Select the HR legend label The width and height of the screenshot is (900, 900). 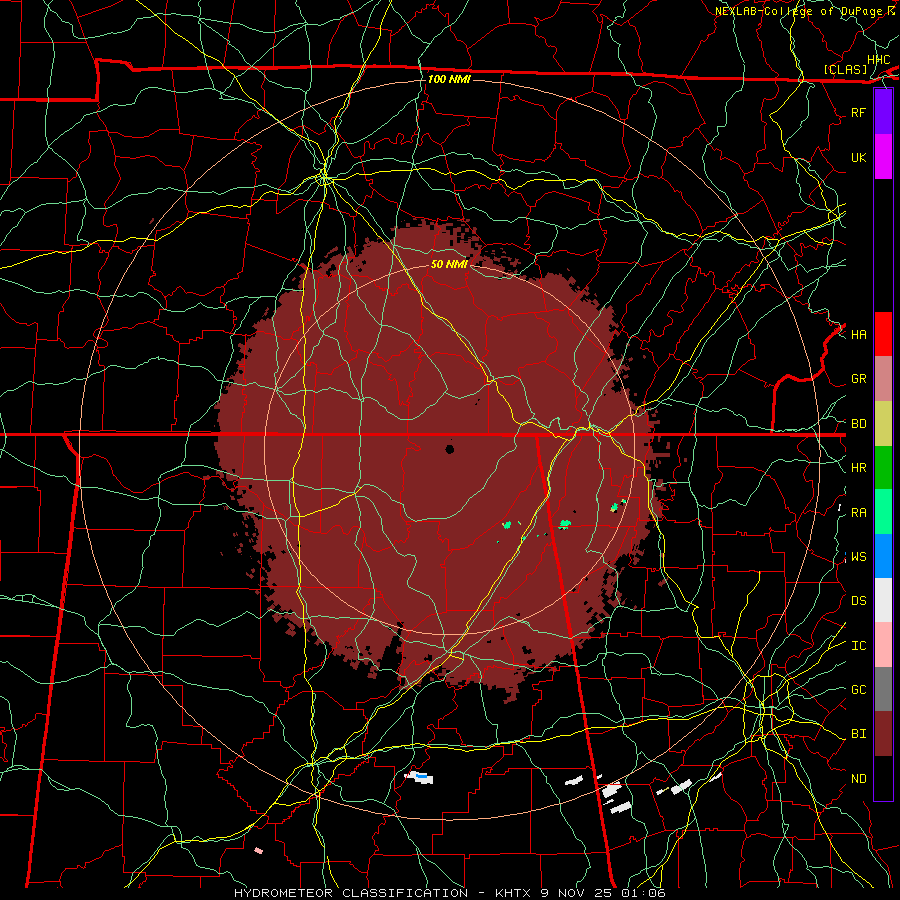858,468
